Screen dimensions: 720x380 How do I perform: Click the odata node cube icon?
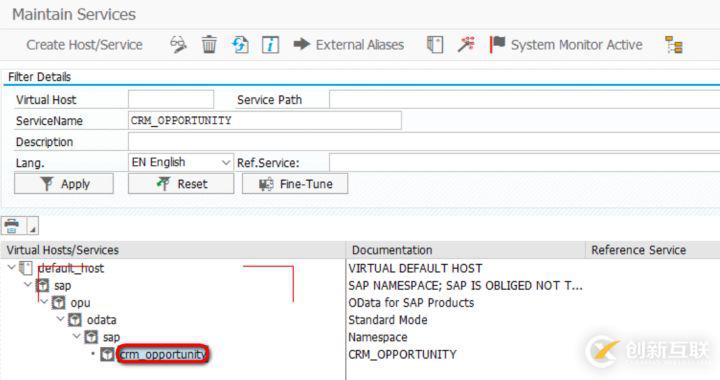point(75,320)
